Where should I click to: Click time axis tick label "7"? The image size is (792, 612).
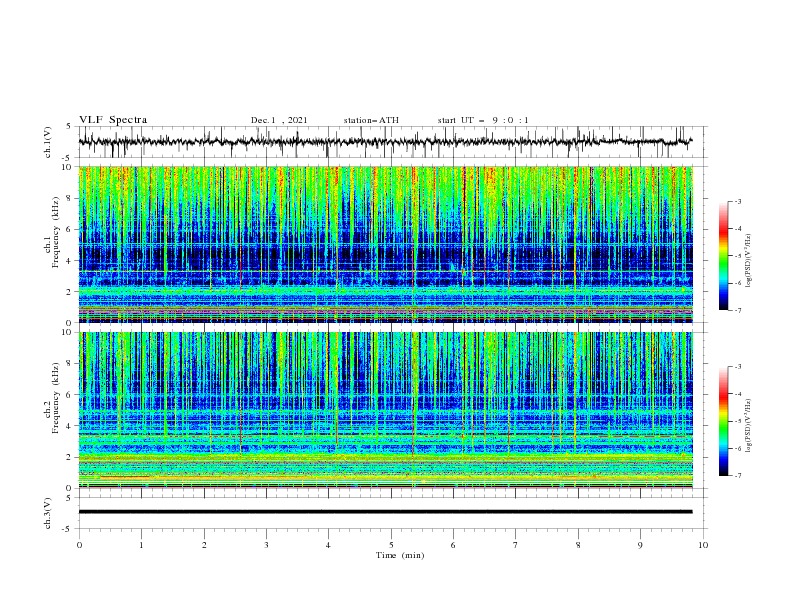click(x=515, y=545)
